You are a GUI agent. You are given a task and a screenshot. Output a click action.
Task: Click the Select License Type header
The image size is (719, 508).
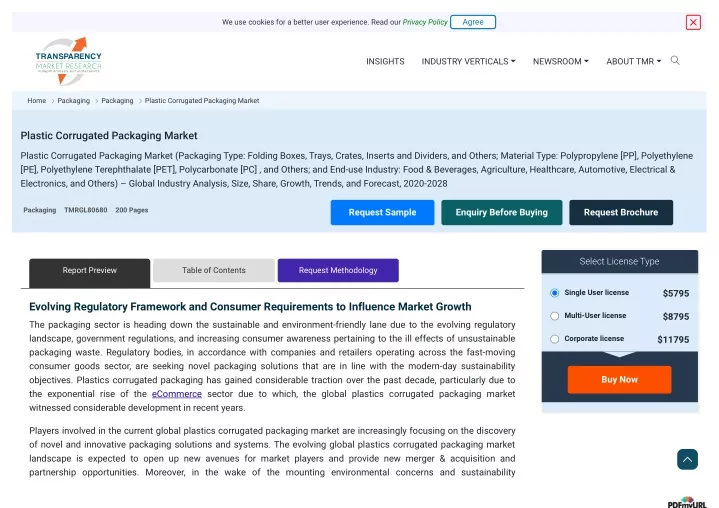(619, 261)
